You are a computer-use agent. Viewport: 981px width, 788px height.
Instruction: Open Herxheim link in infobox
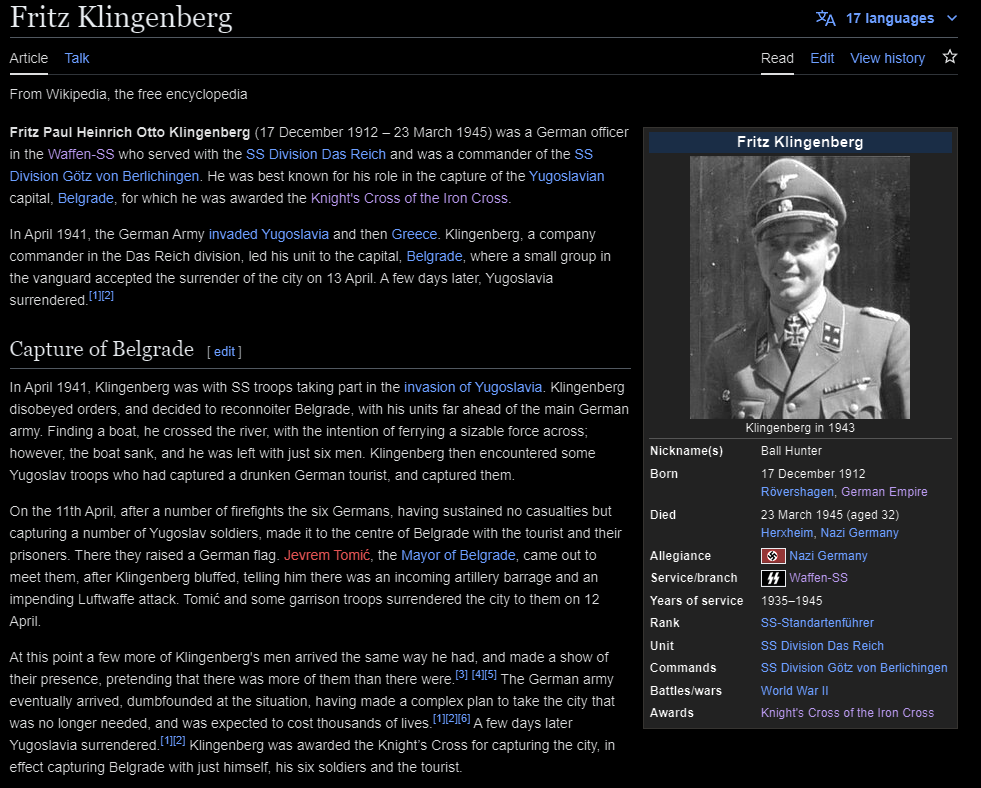click(786, 533)
